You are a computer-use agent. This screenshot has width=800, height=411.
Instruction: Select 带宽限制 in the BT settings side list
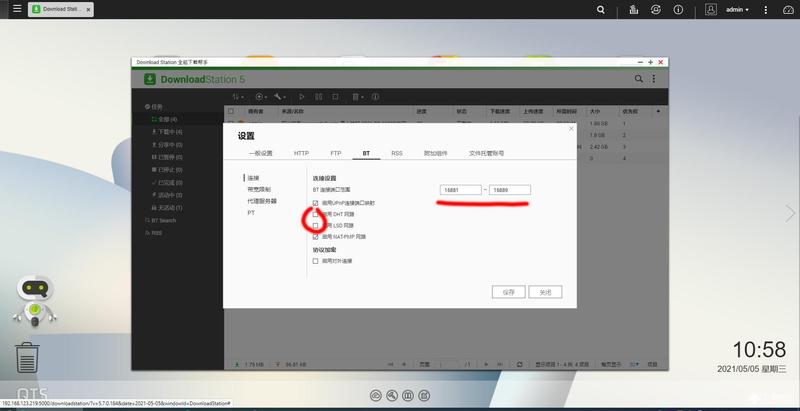coord(259,189)
